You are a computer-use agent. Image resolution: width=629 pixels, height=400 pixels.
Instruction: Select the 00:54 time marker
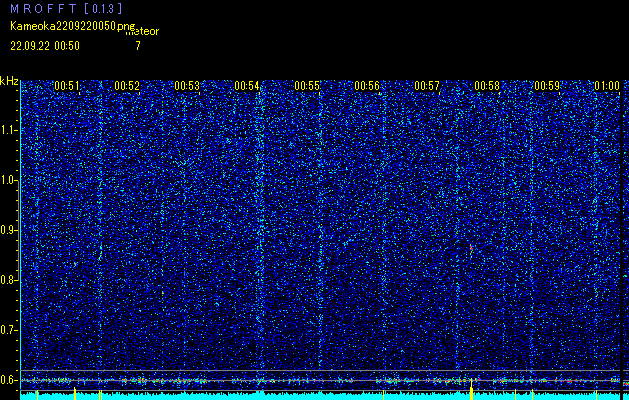[247, 86]
